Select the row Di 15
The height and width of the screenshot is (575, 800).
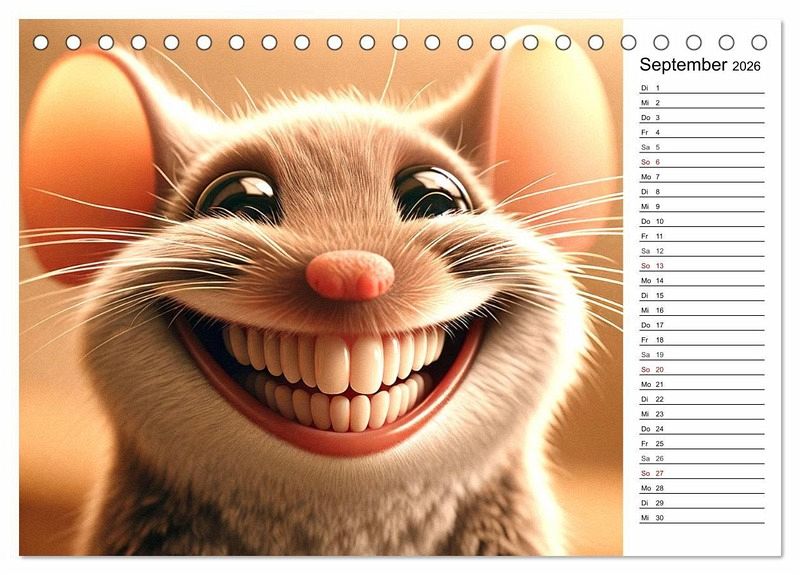pyautogui.click(x=702, y=295)
